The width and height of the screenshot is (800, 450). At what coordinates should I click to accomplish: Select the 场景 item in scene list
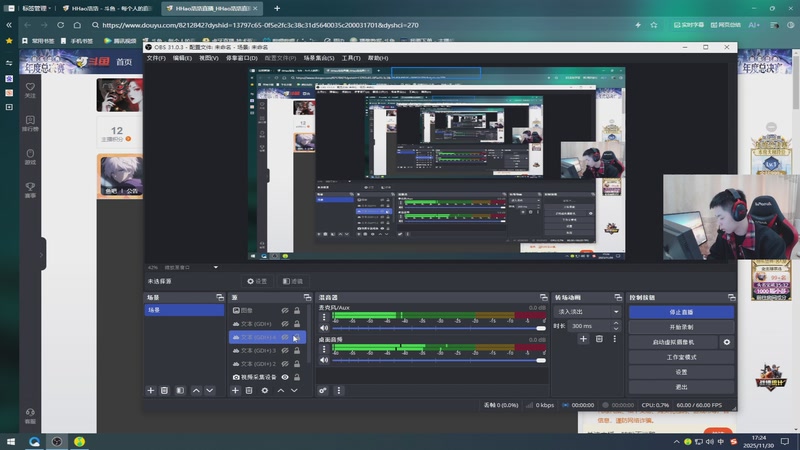coord(184,310)
